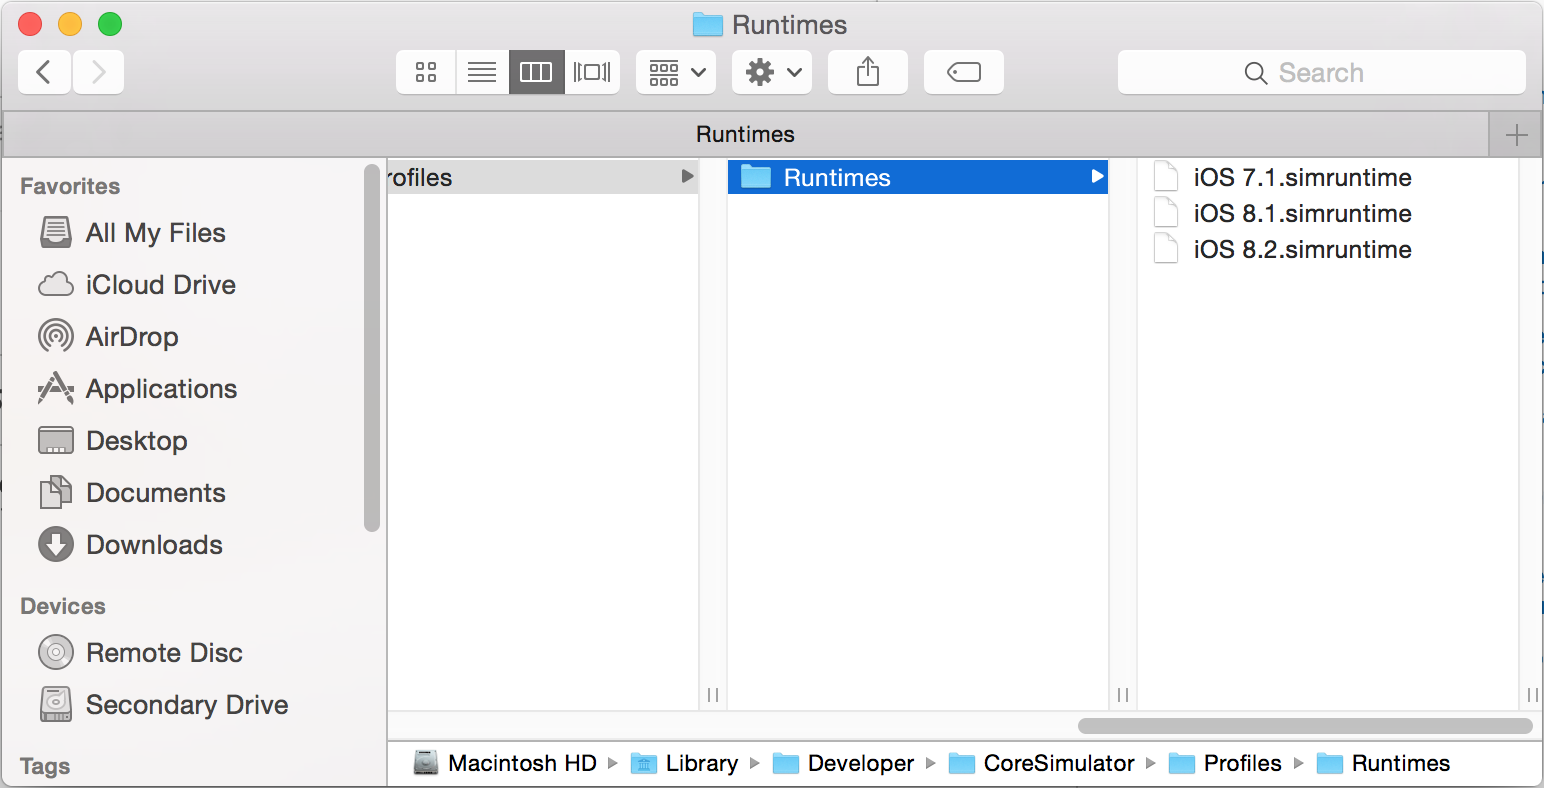Click the horizontal scrollbar thumb
The height and width of the screenshot is (788, 1544).
[1305, 726]
